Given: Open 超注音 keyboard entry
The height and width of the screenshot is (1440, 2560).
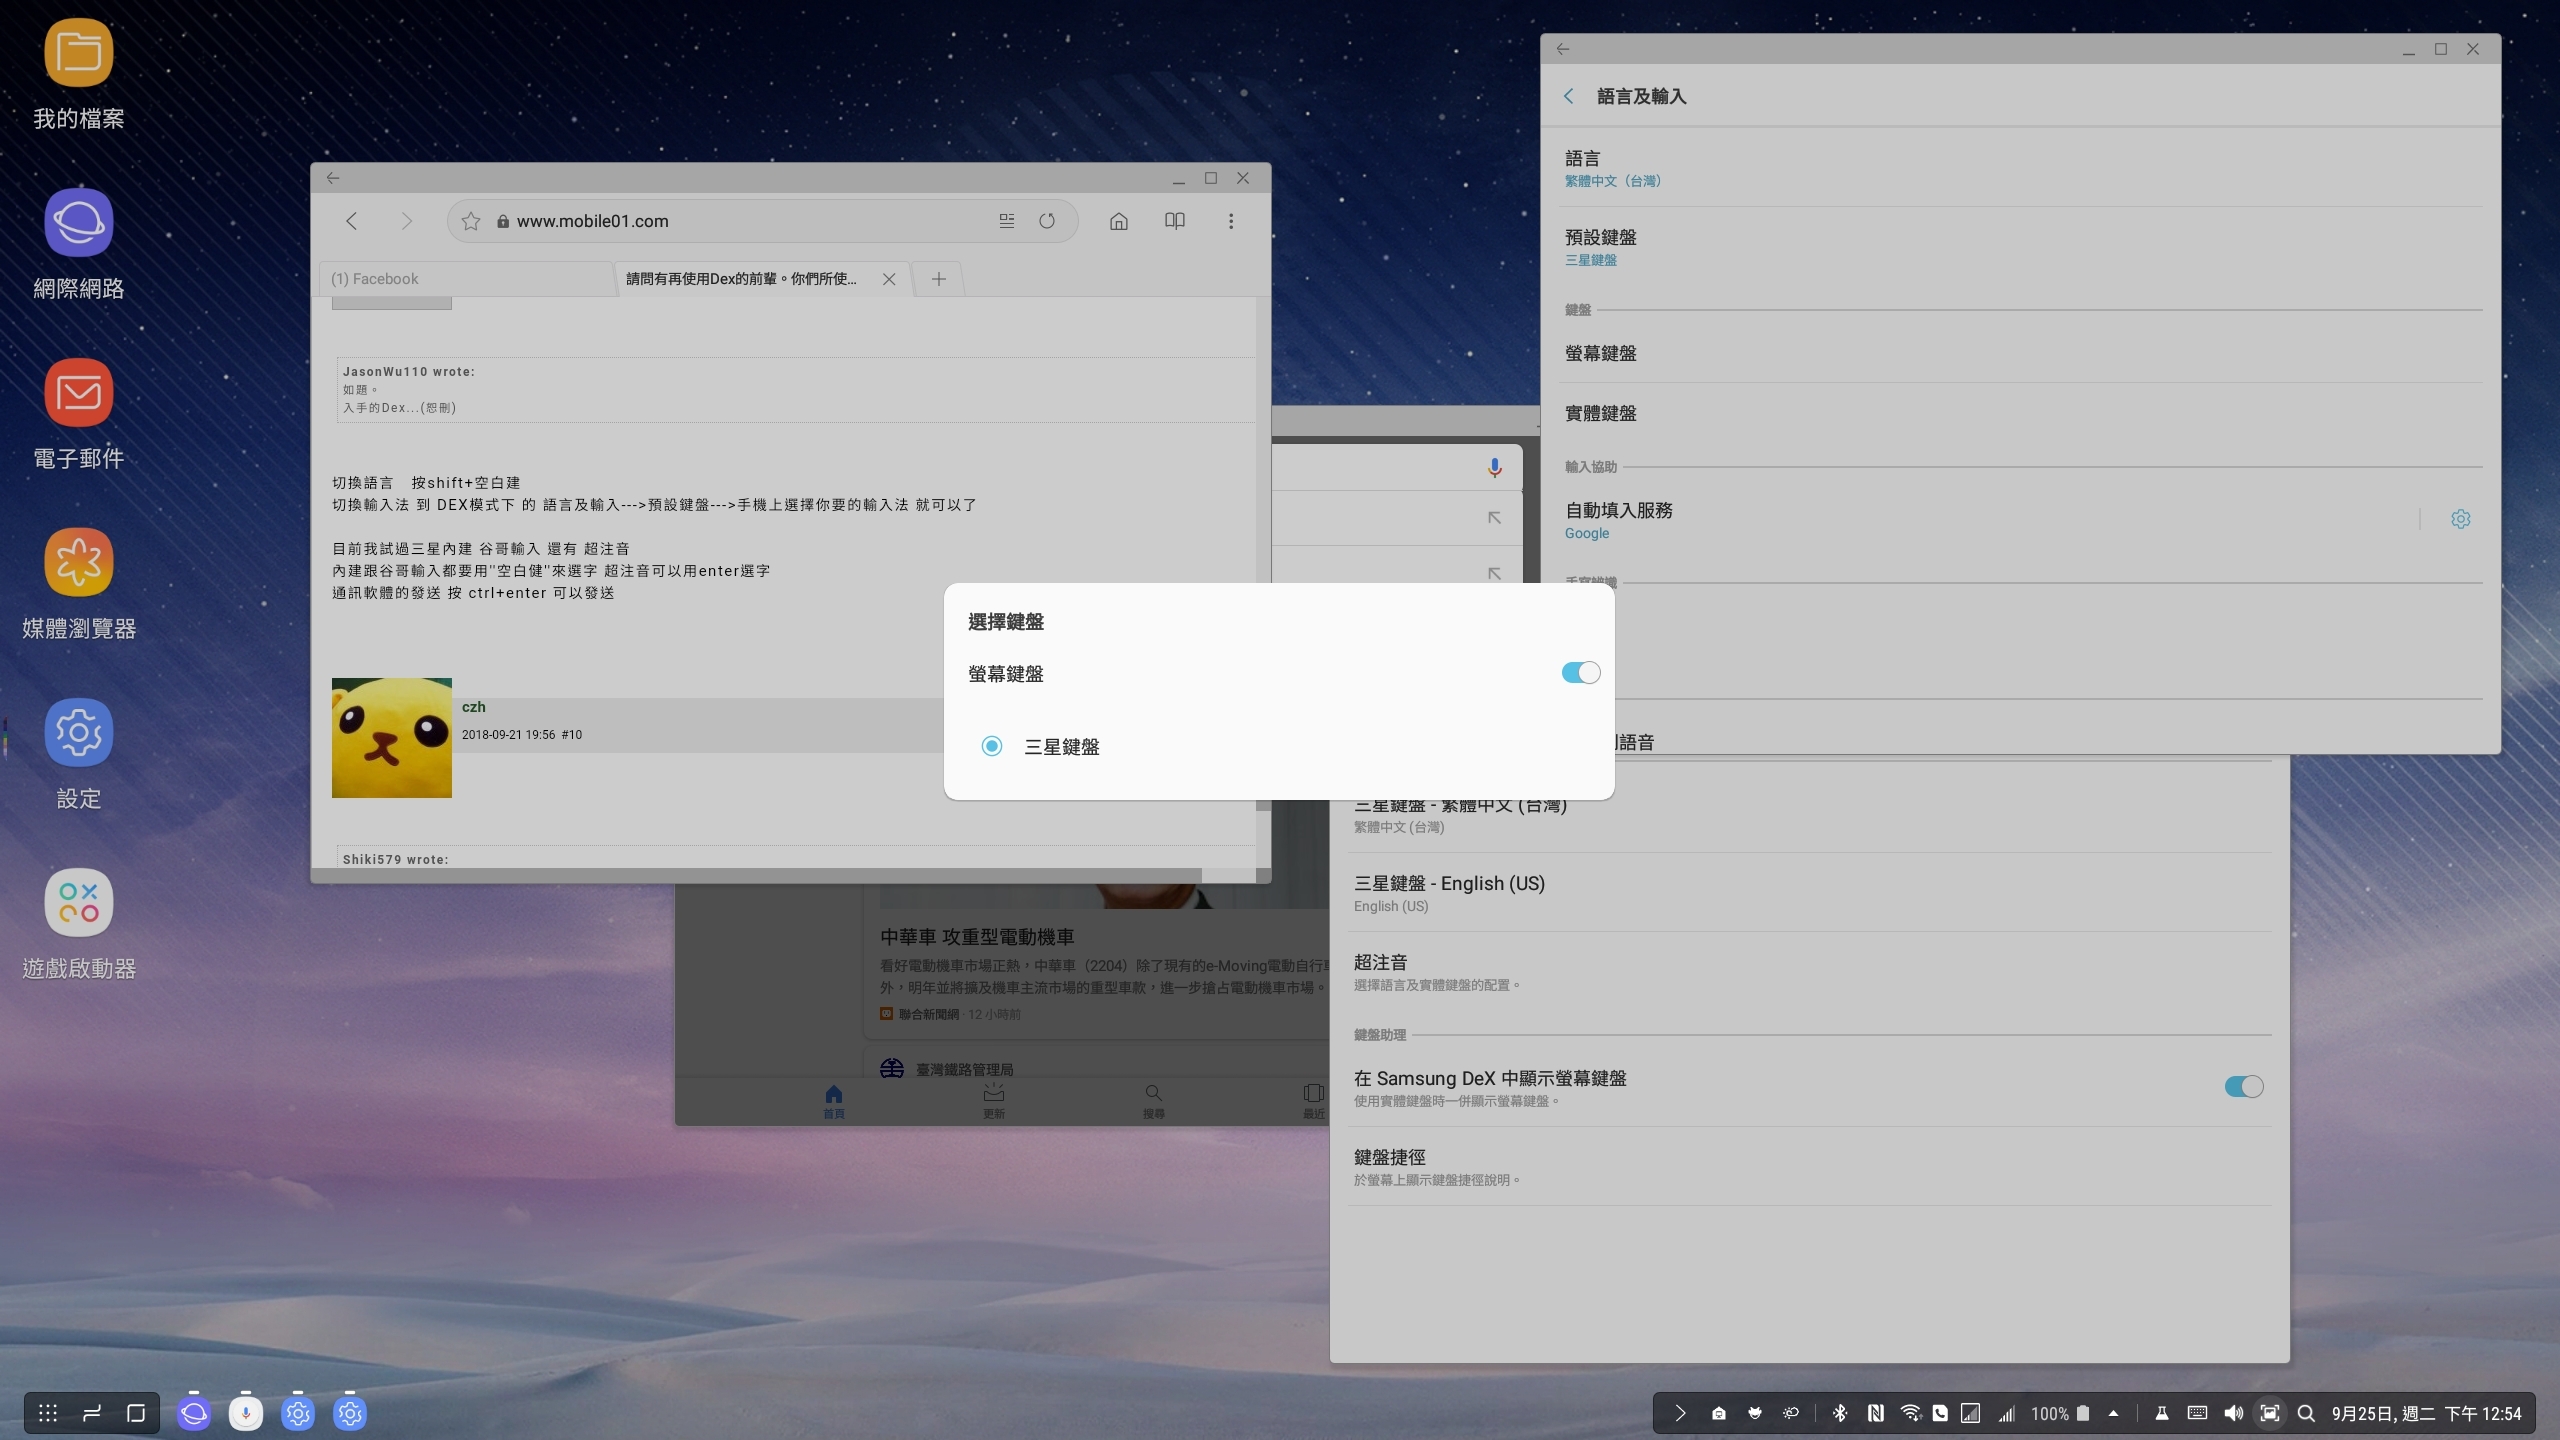Looking at the screenshot, I should [x=1810, y=972].
